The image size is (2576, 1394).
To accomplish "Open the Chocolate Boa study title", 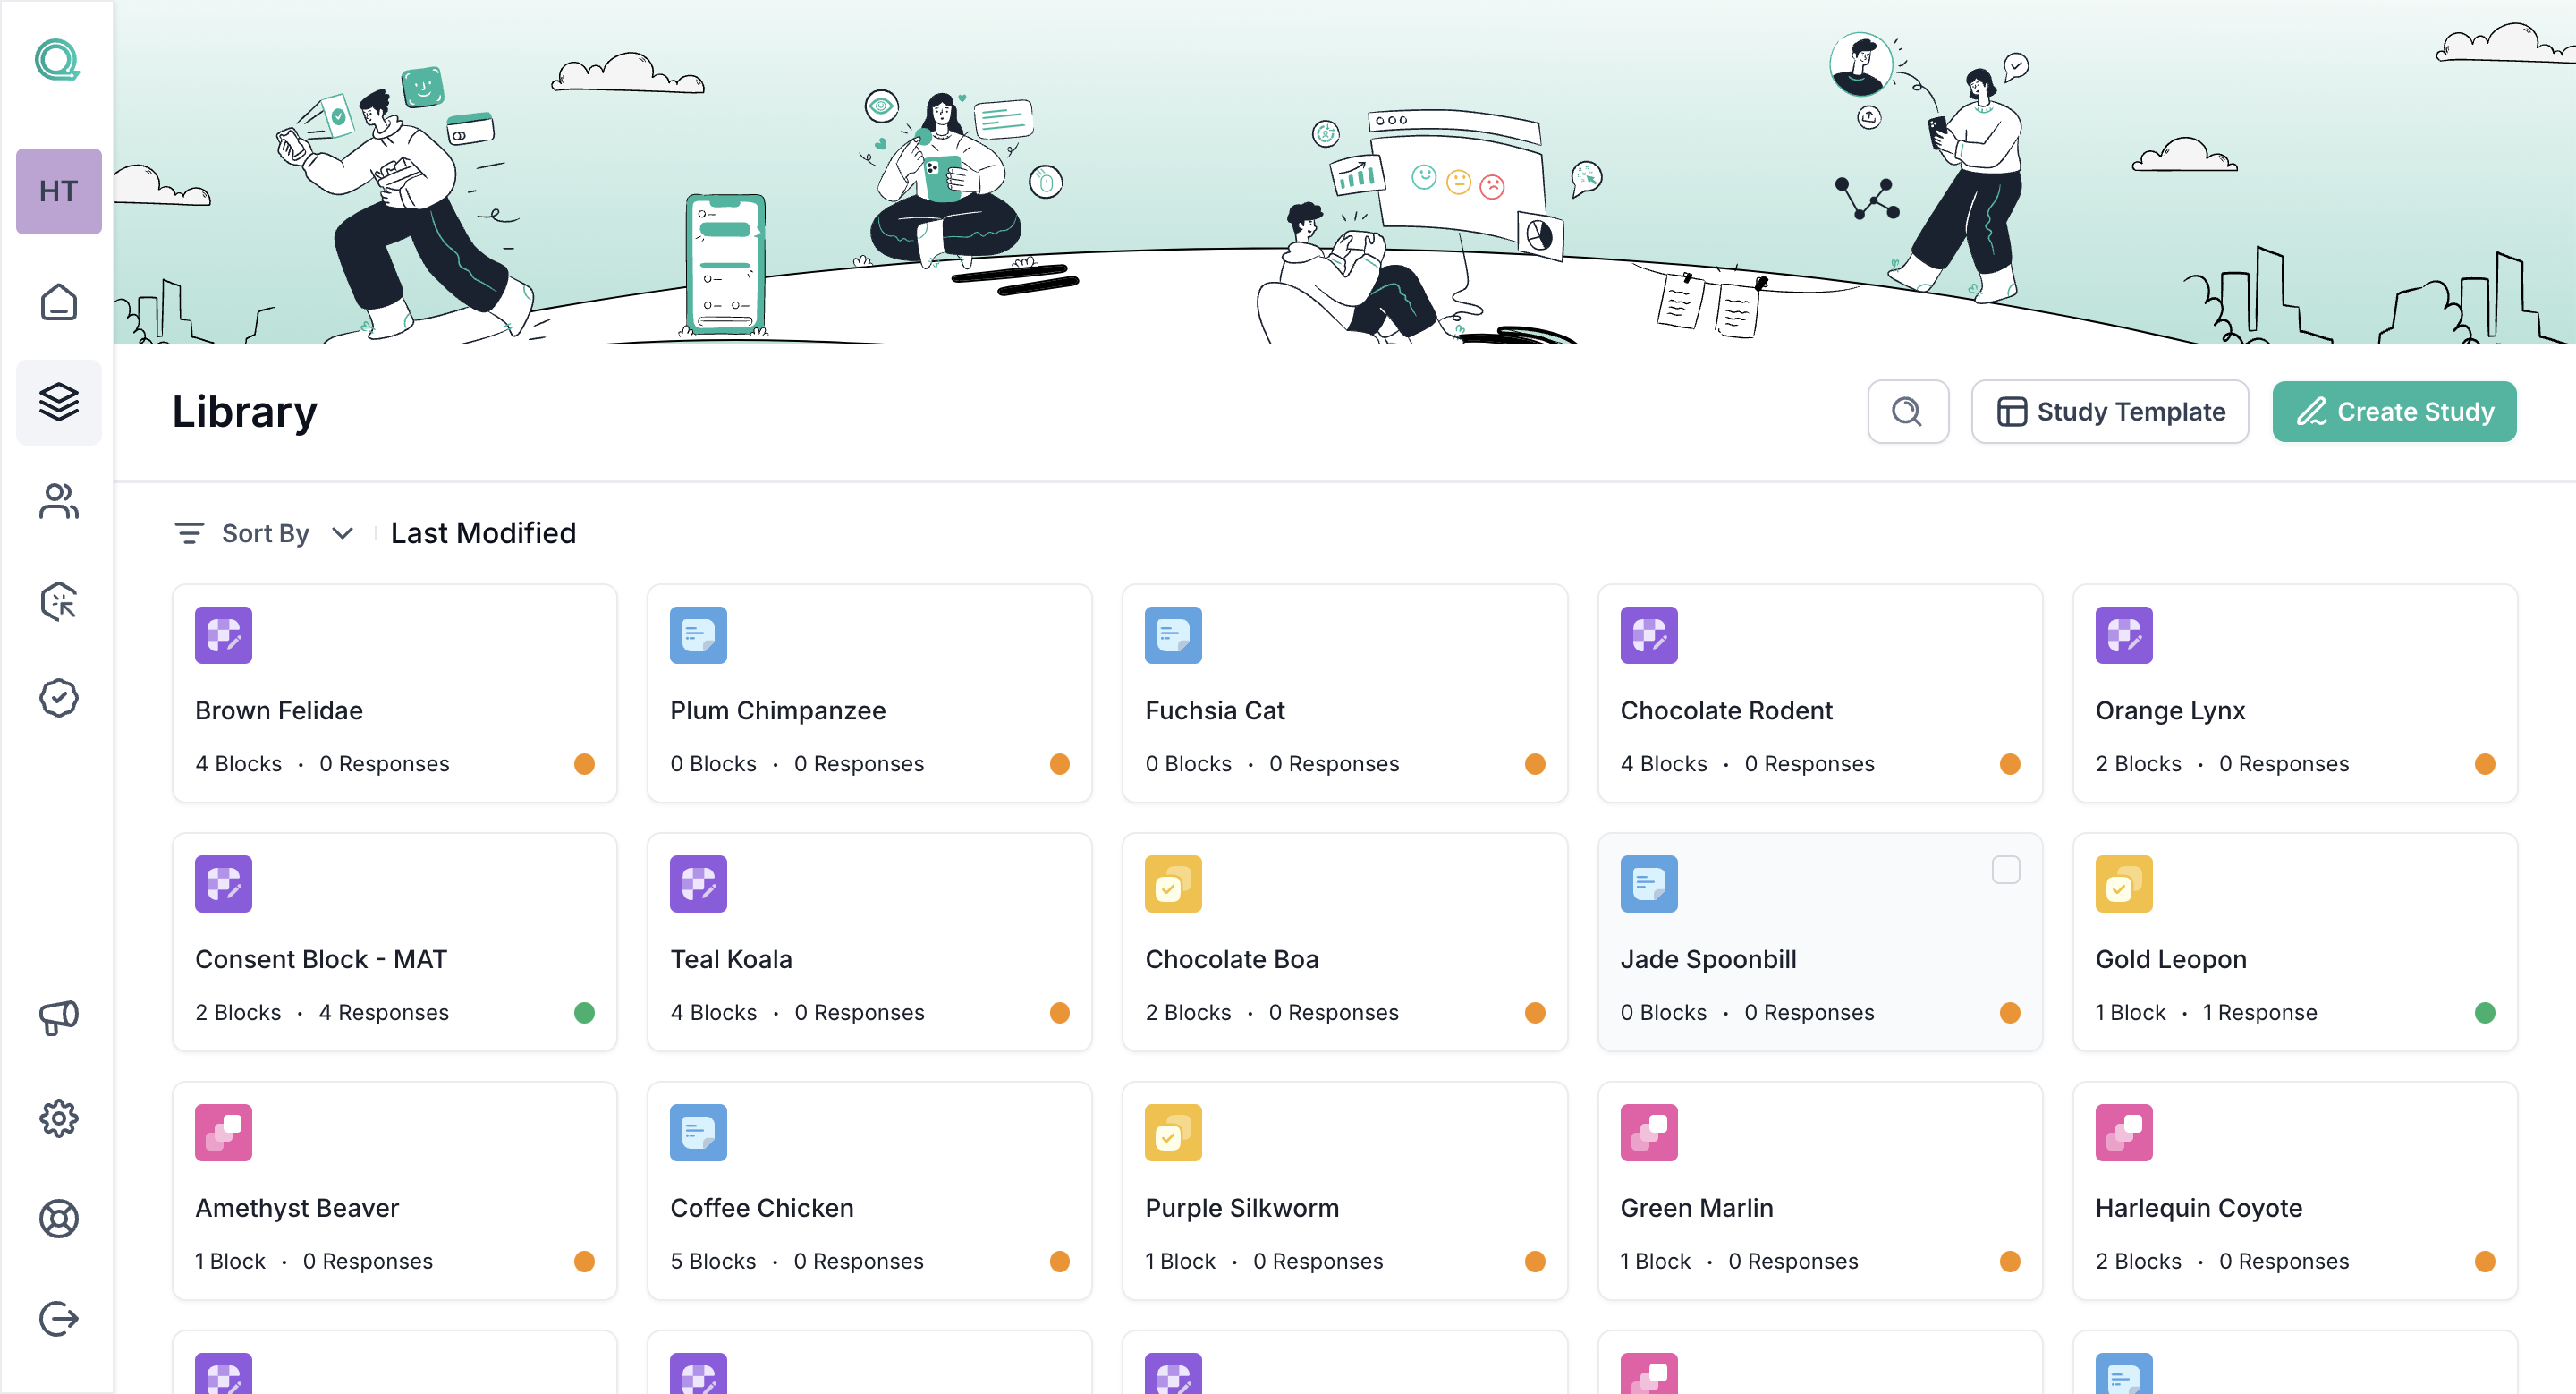I will pos(1231,959).
